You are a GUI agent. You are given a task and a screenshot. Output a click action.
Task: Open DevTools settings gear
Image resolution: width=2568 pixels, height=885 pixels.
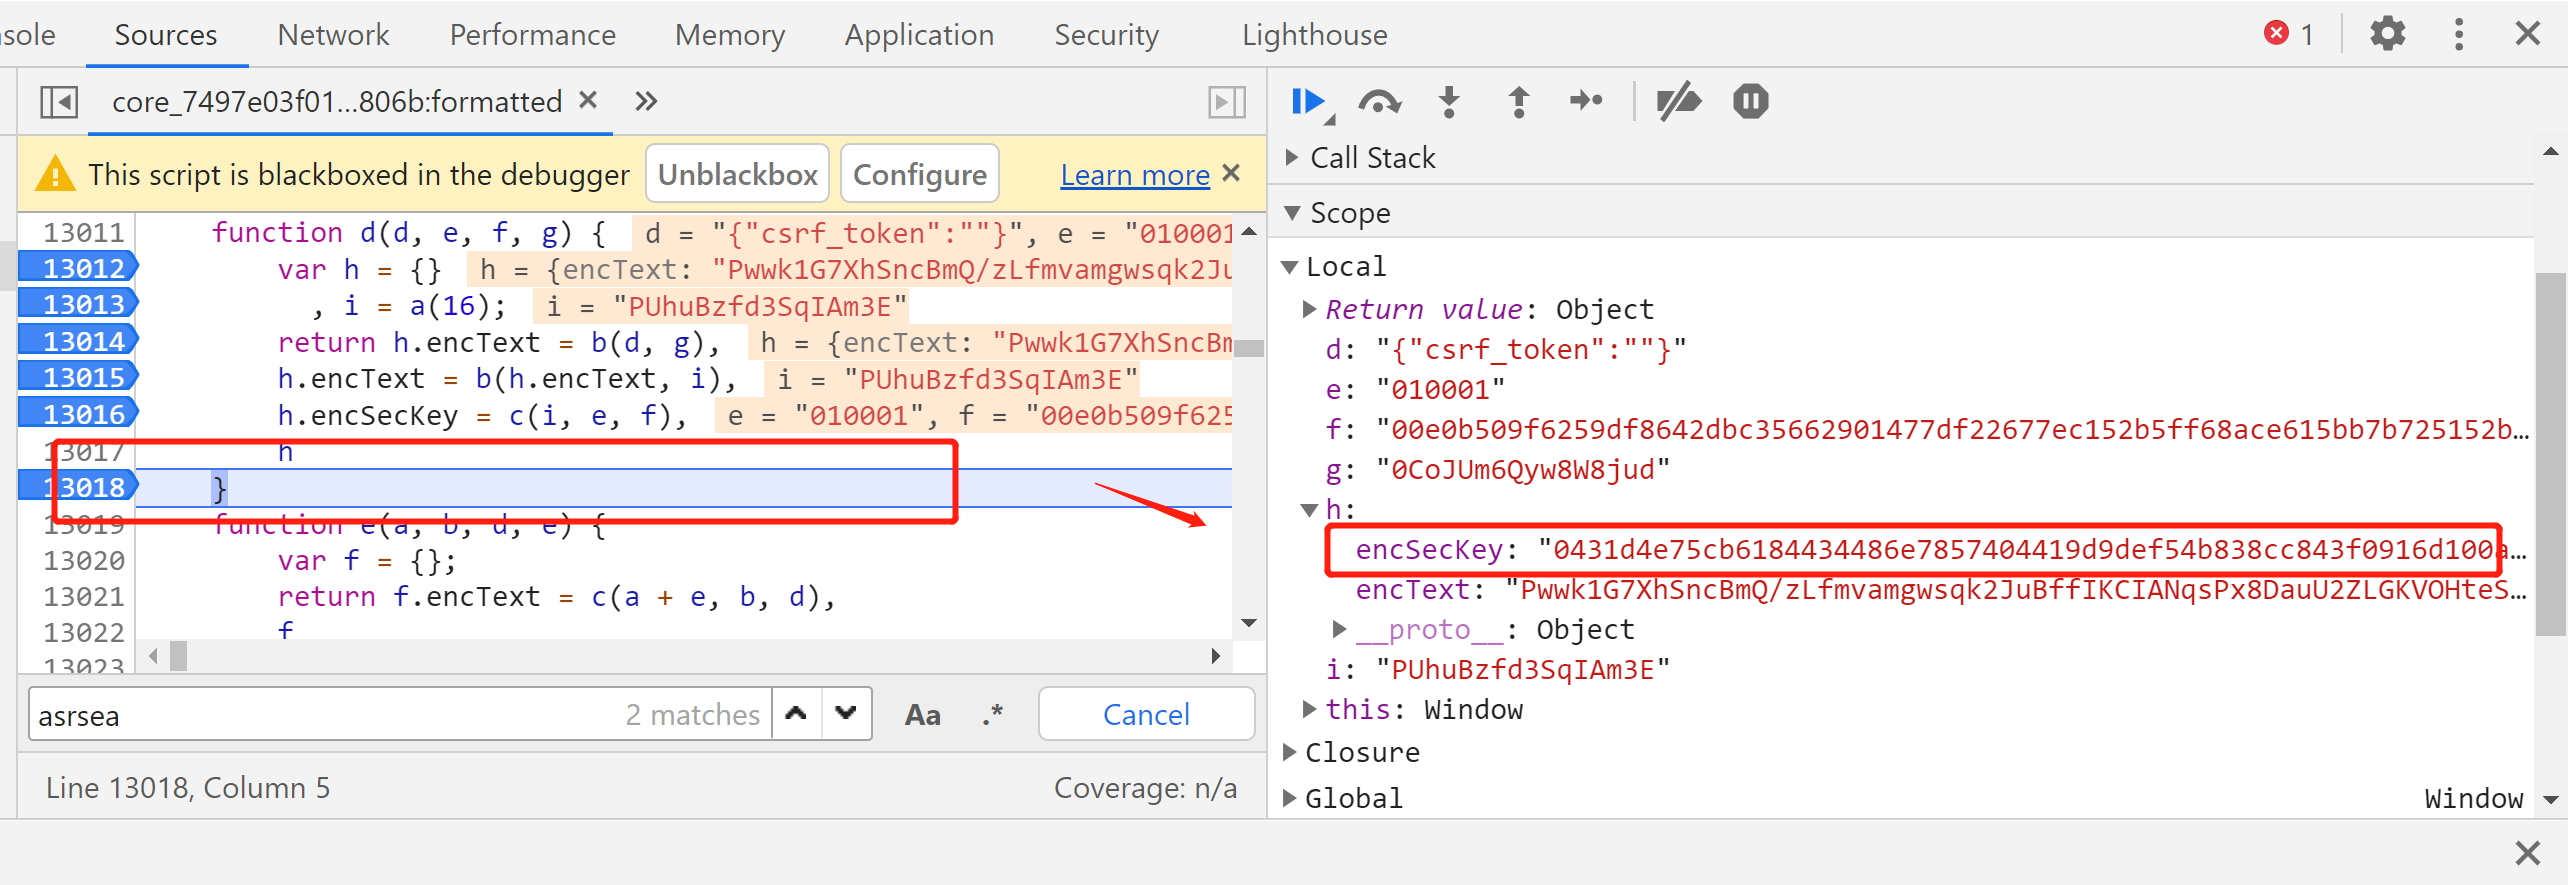pyautogui.click(x=2387, y=35)
